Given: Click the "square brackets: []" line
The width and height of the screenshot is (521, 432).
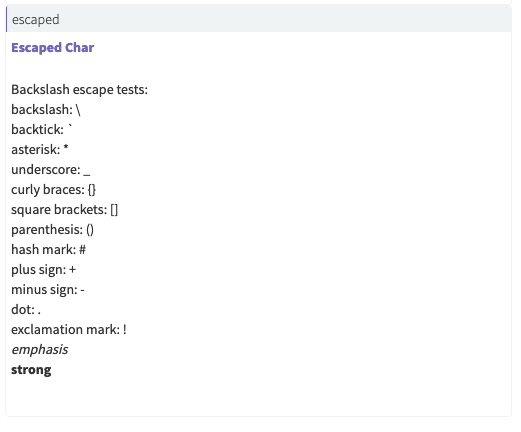Looking at the screenshot, I should tap(65, 210).
